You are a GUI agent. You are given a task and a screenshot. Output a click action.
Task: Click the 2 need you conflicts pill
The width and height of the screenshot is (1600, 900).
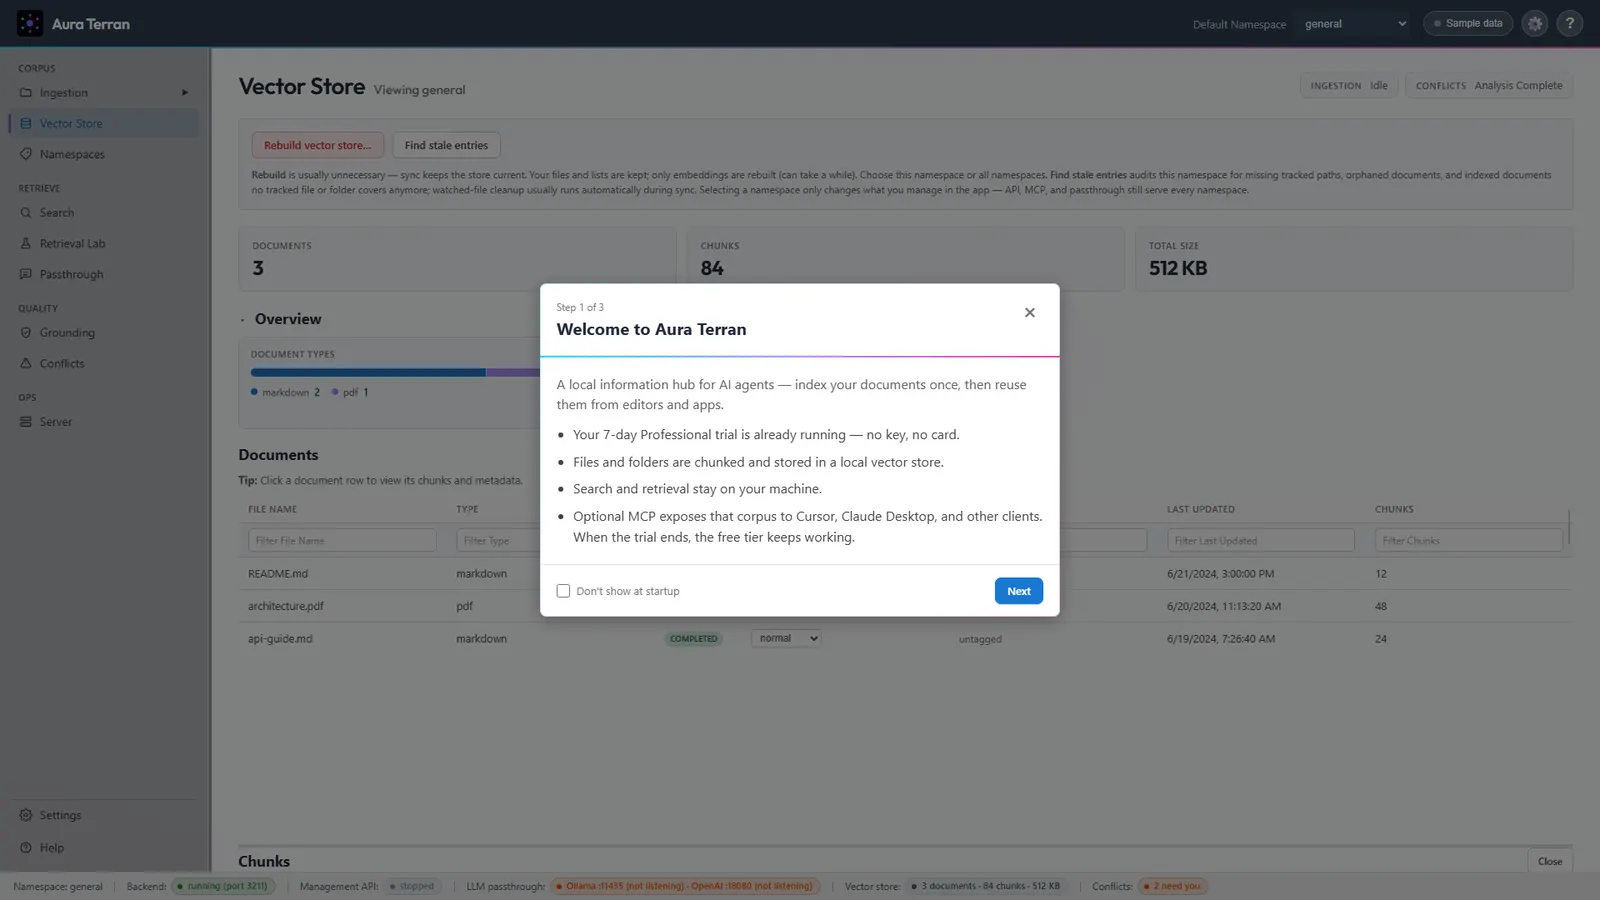(x=1172, y=886)
